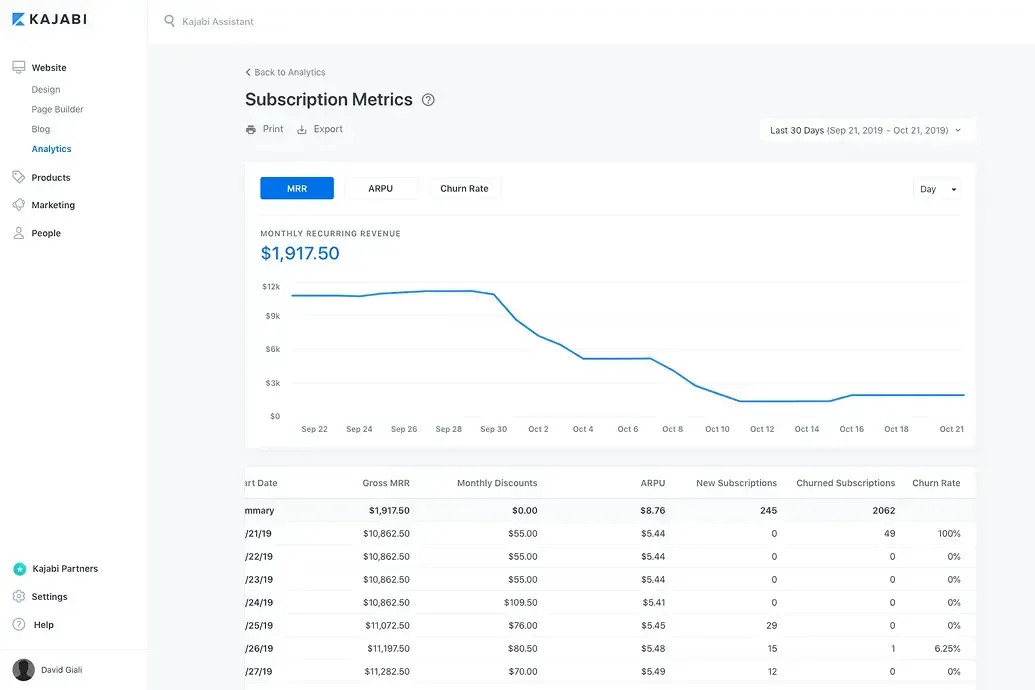Click the Help question mark icon
The height and width of the screenshot is (690, 1035).
coord(19,625)
